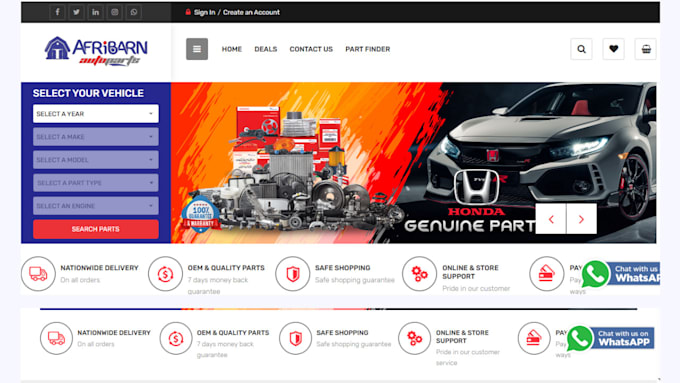Click upper OEM & Quality Parts dollar icon
The width and height of the screenshot is (680, 383).
pos(165,274)
